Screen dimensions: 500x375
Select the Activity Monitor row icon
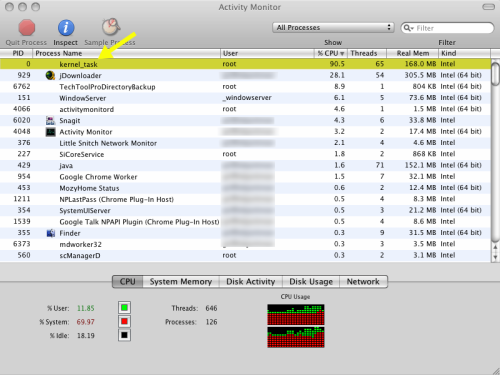tap(50, 132)
